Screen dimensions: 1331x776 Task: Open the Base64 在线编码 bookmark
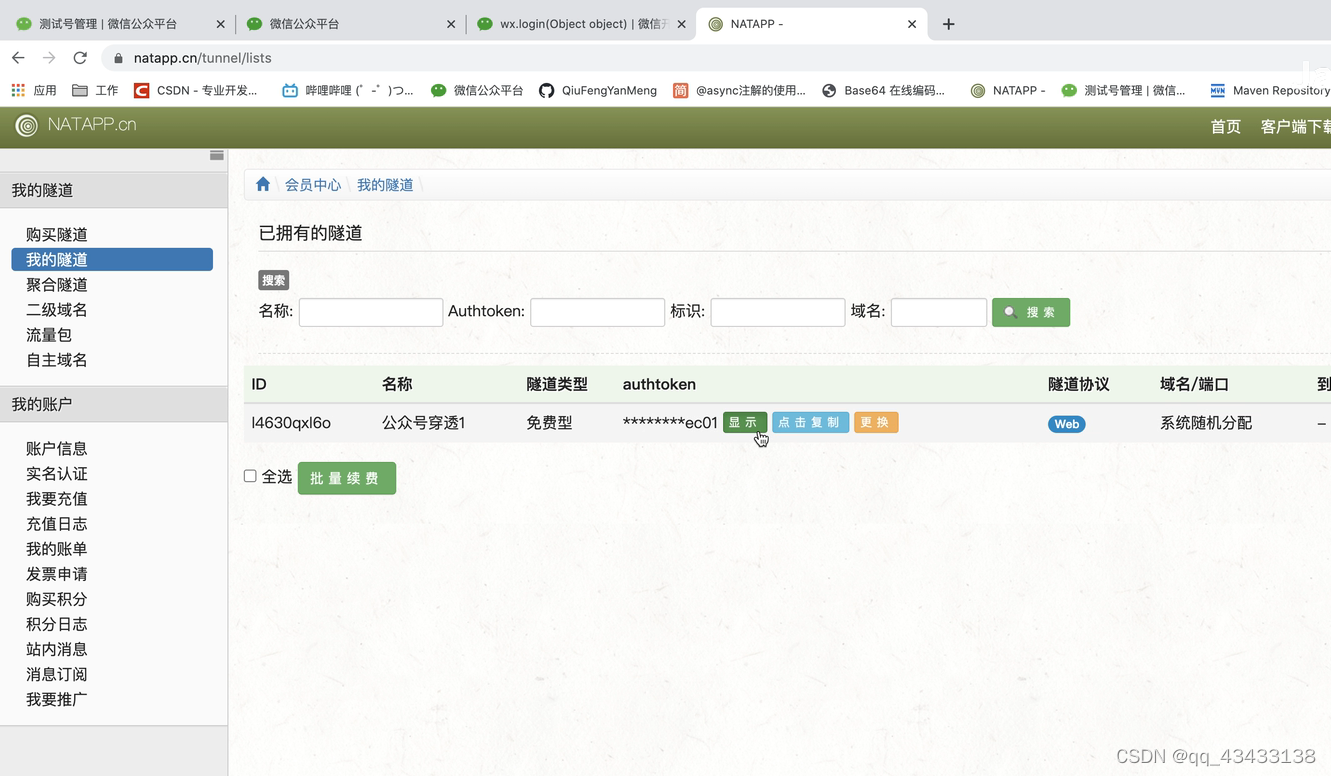click(x=883, y=90)
